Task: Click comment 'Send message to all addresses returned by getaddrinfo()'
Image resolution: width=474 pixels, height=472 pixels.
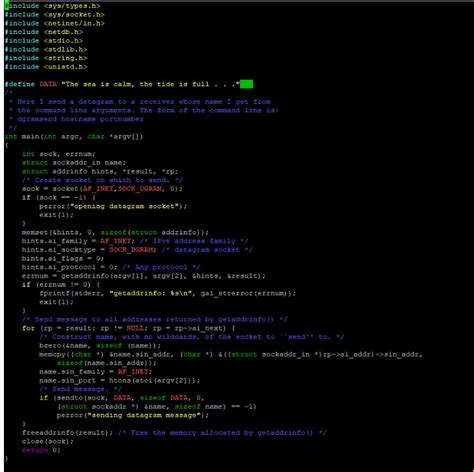Action: pyautogui.click(x=154, y=319)
